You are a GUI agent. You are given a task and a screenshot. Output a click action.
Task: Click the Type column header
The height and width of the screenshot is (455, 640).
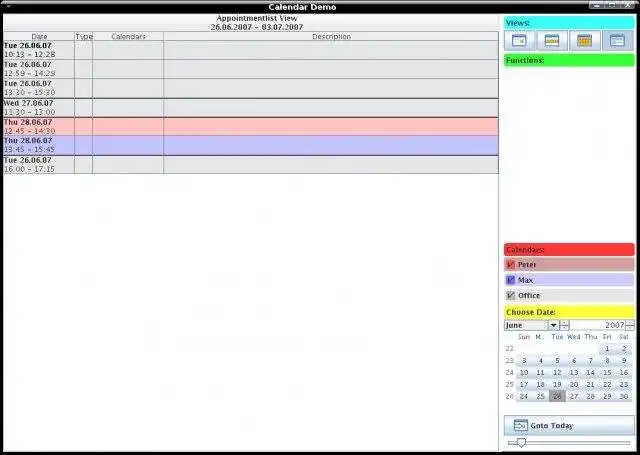pyautogui.click(x=84, y=36)
